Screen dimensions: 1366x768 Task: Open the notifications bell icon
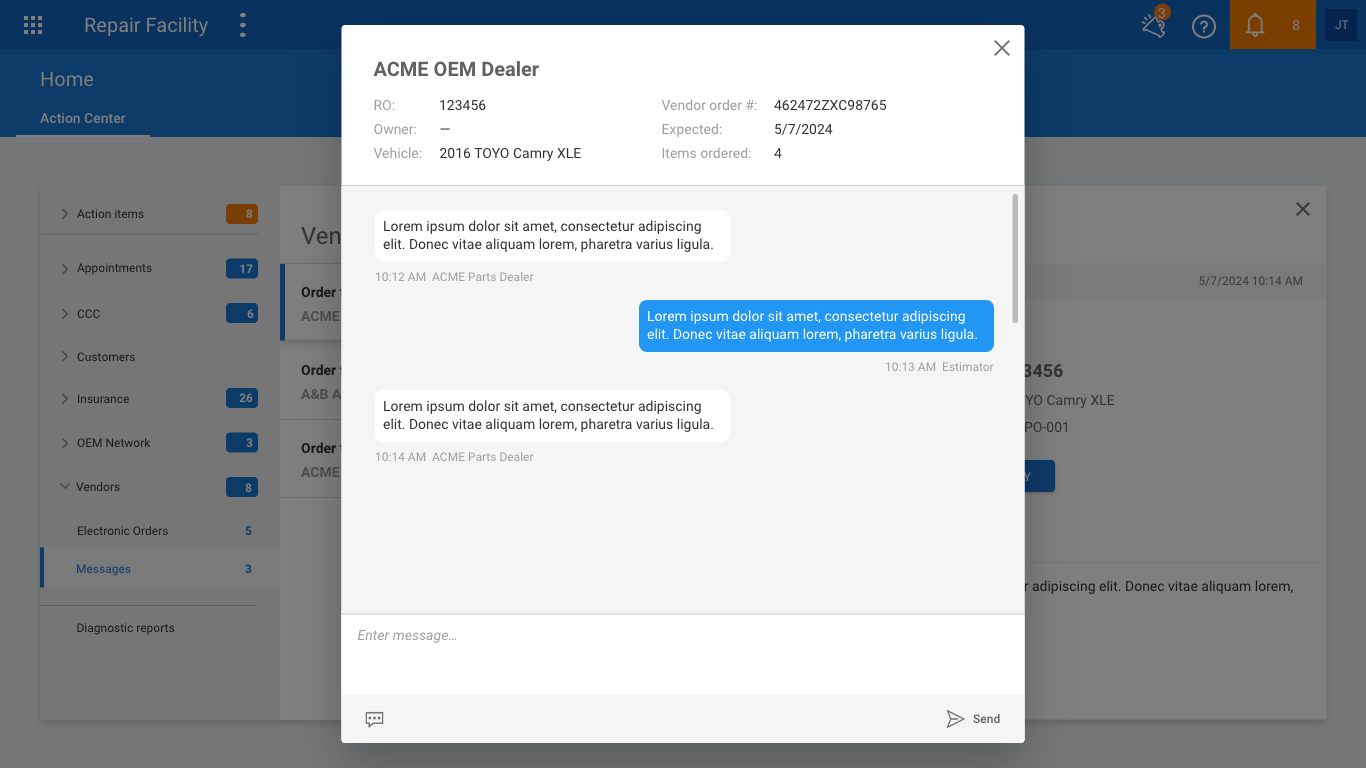(1255, 26)
